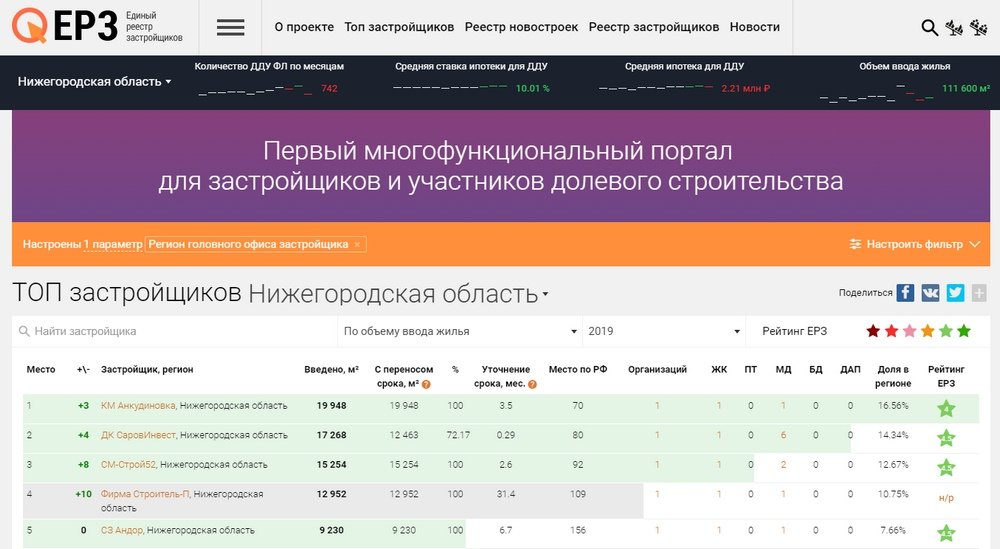Click МД value 2 for СМ-Строй52
This screenshot has width=1000, height=549.
[783, 464]
